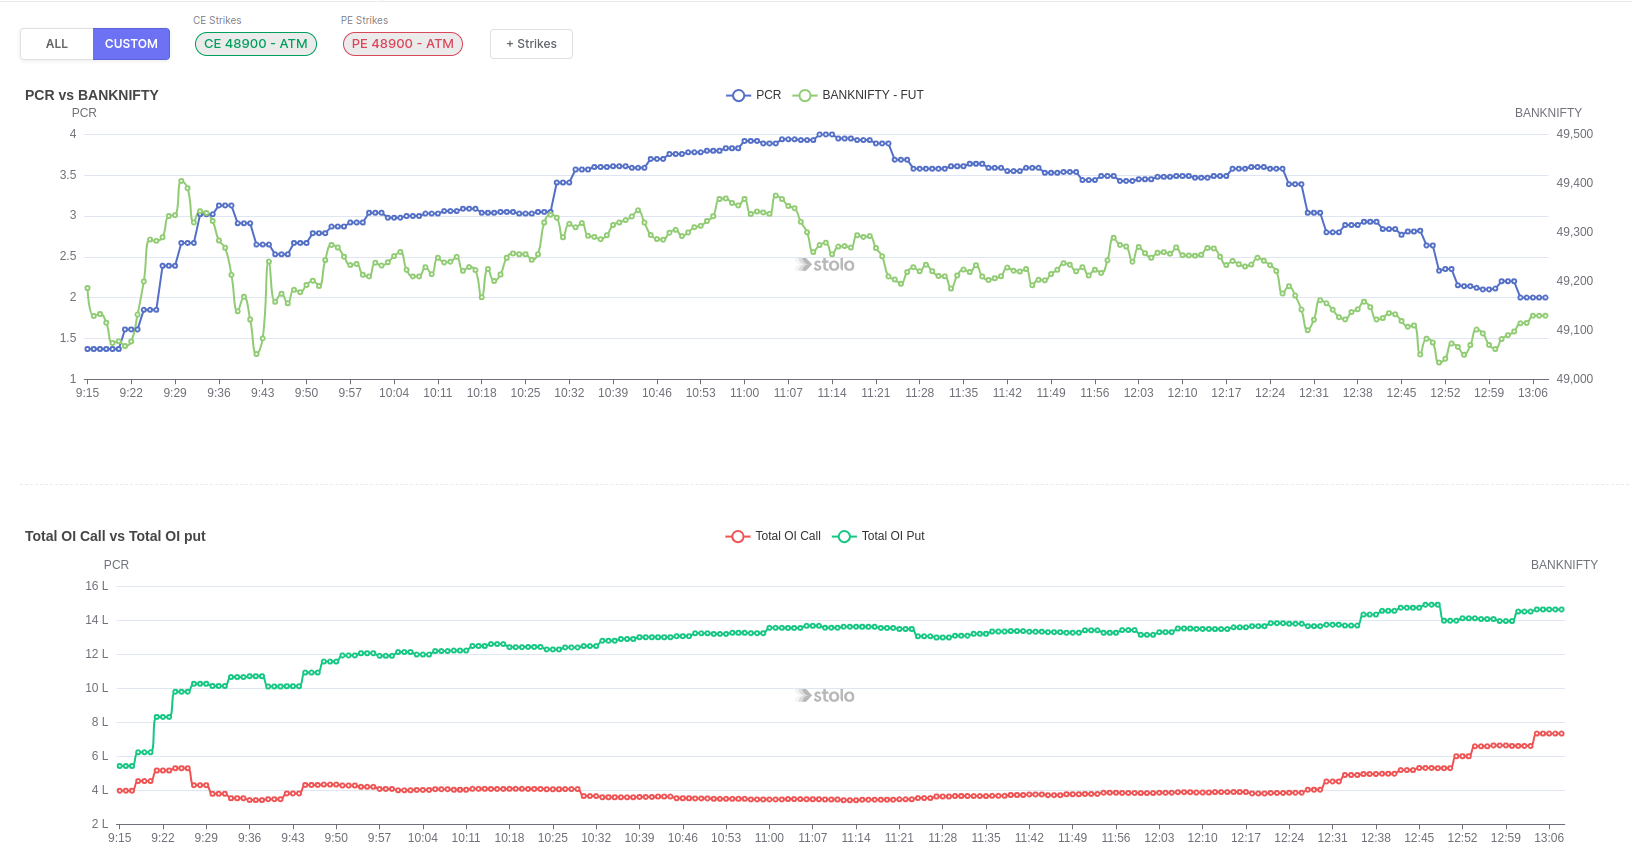Image resolution: width=1632 pixels, height=859 pixels.
Task: Click the Total OI Put legend label text
Action: point(890,536)
